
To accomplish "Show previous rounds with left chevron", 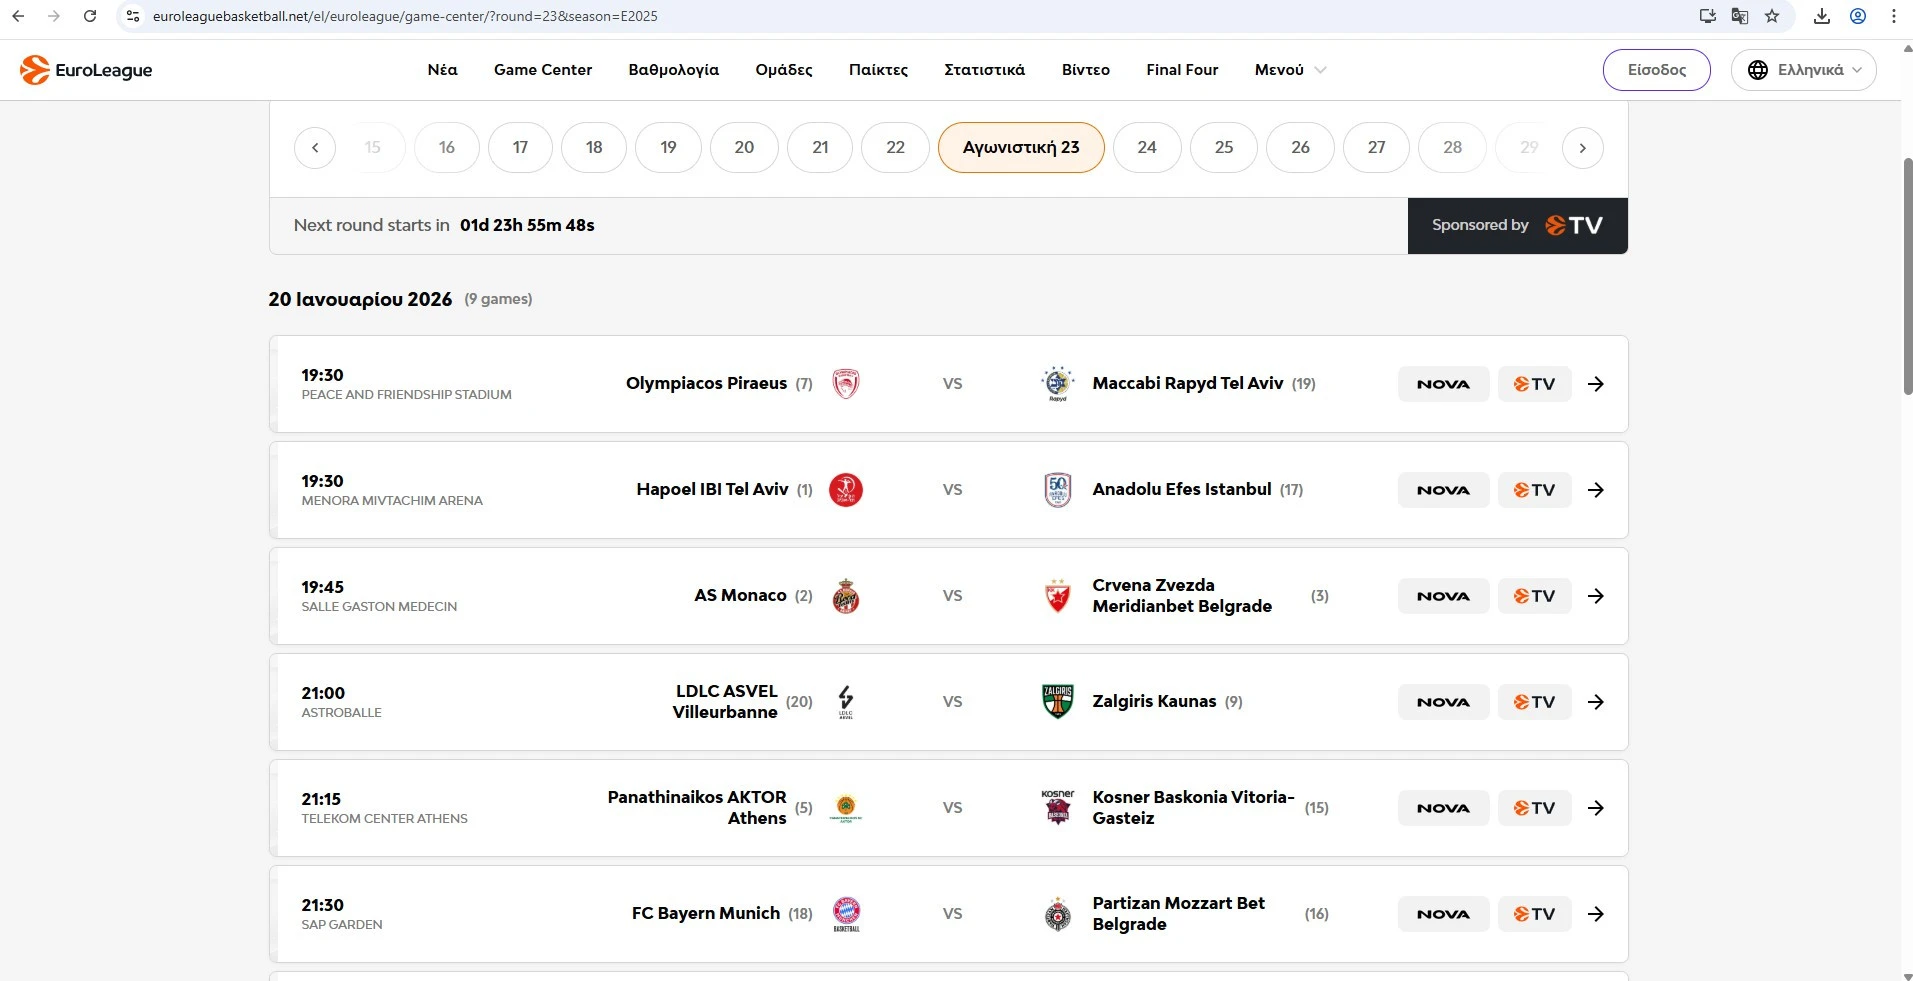I will click(315, 148).
